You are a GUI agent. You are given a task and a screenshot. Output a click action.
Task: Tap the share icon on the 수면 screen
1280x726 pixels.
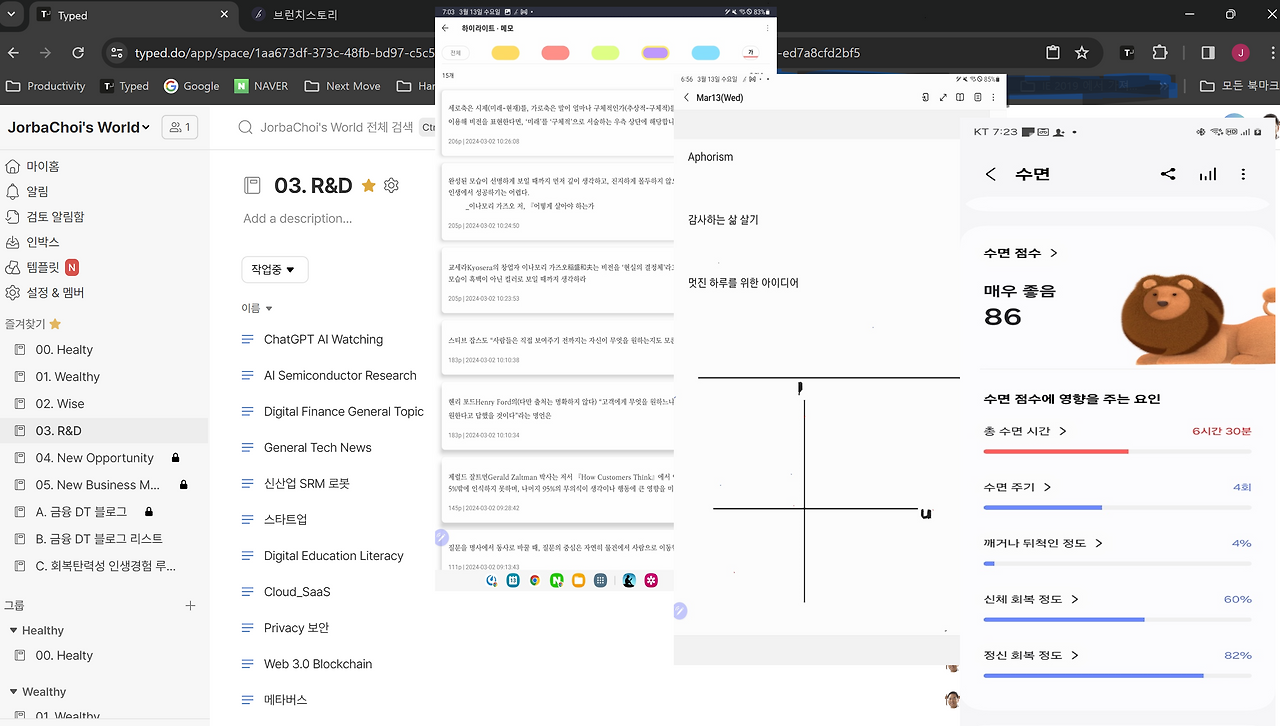point(1168,173)
